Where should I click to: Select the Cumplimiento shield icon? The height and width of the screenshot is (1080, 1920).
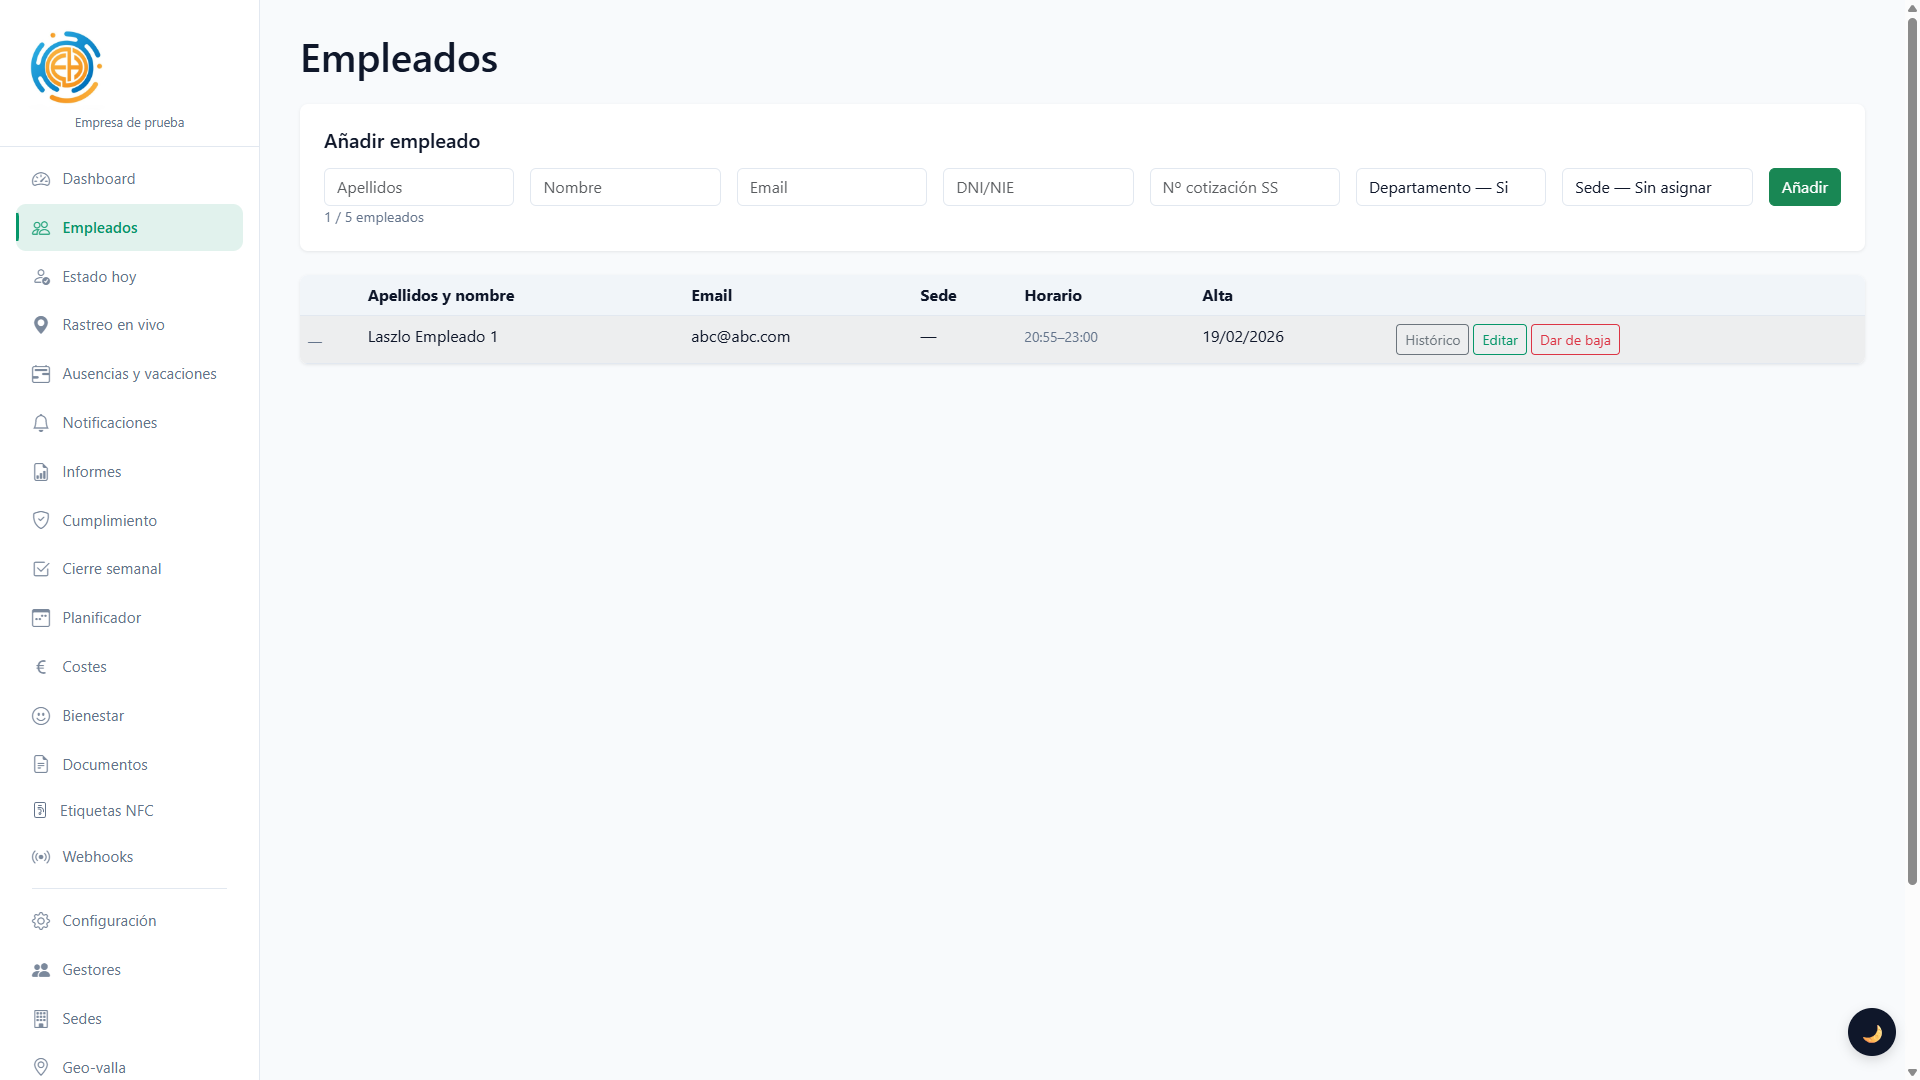41,520
